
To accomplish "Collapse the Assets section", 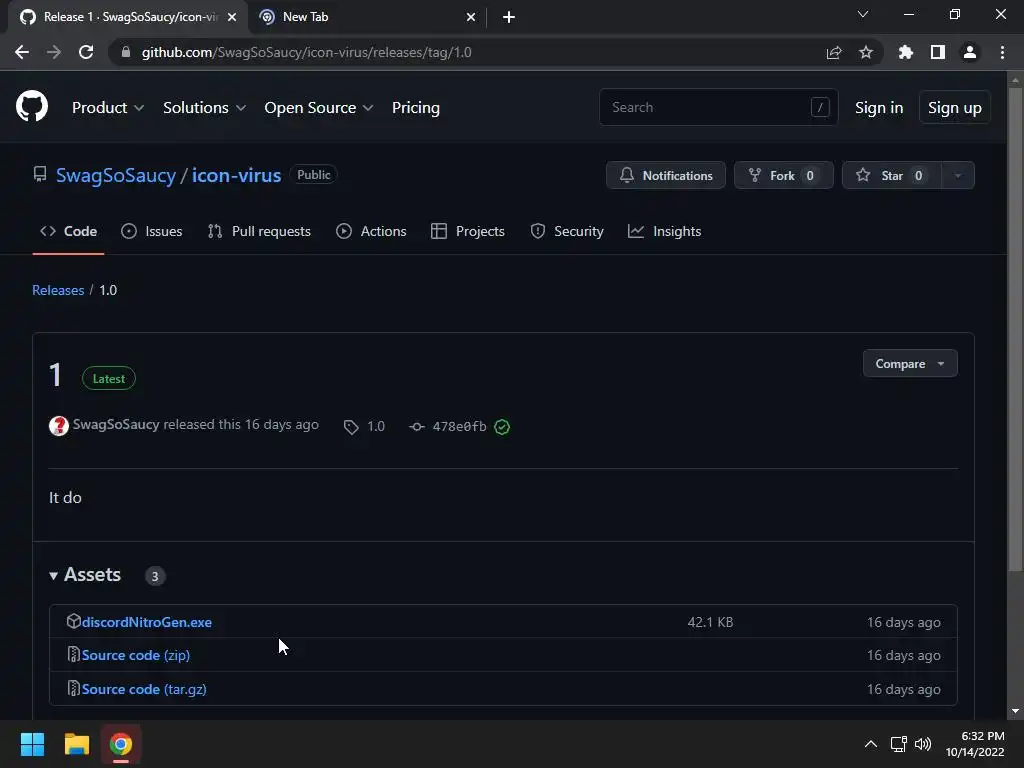I will coord(85,575).
